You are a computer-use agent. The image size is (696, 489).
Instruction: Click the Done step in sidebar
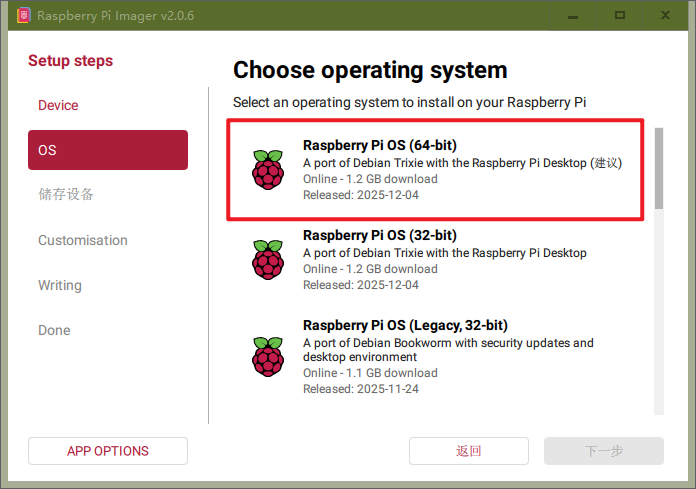(54, 330)
